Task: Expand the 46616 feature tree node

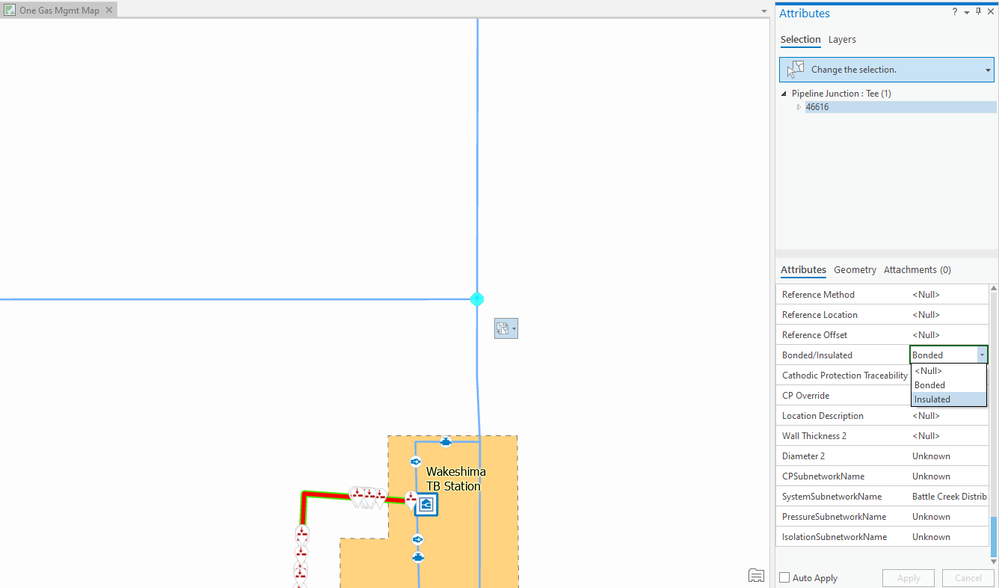Action: tap(799, 107)
